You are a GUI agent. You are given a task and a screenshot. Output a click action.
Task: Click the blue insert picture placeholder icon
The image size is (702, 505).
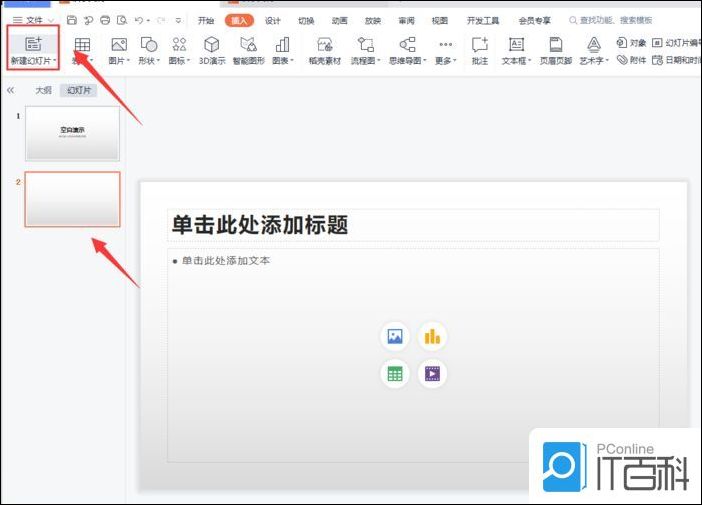pos(394,336)
